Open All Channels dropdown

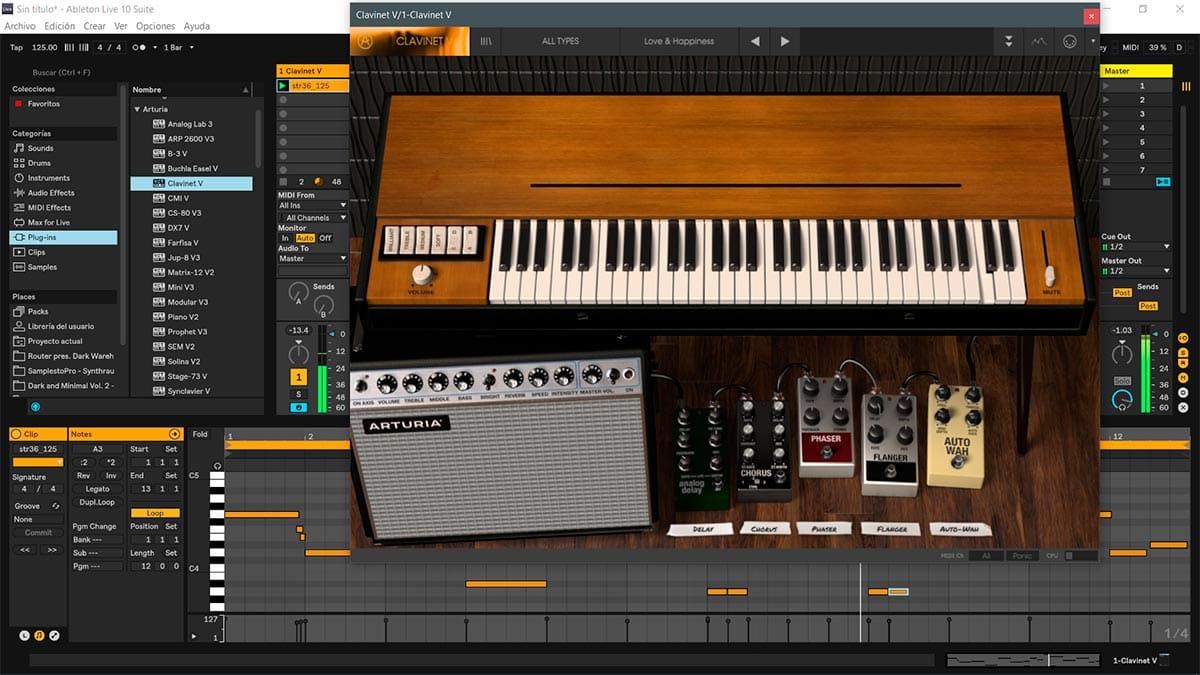point(312,217)
